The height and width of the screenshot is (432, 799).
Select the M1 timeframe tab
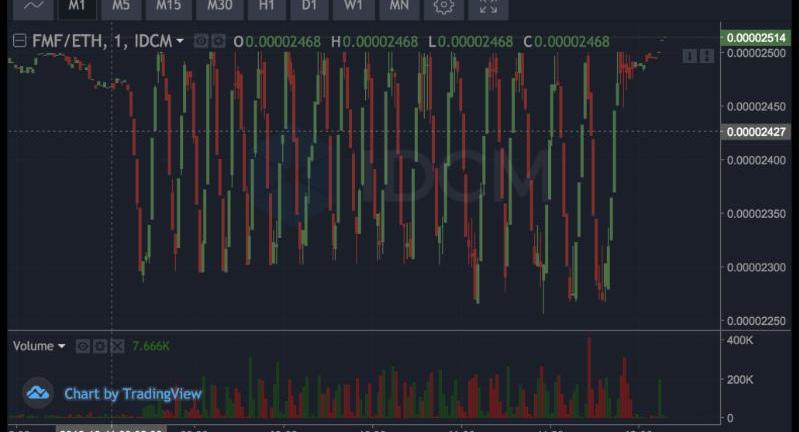coord(77,6)
